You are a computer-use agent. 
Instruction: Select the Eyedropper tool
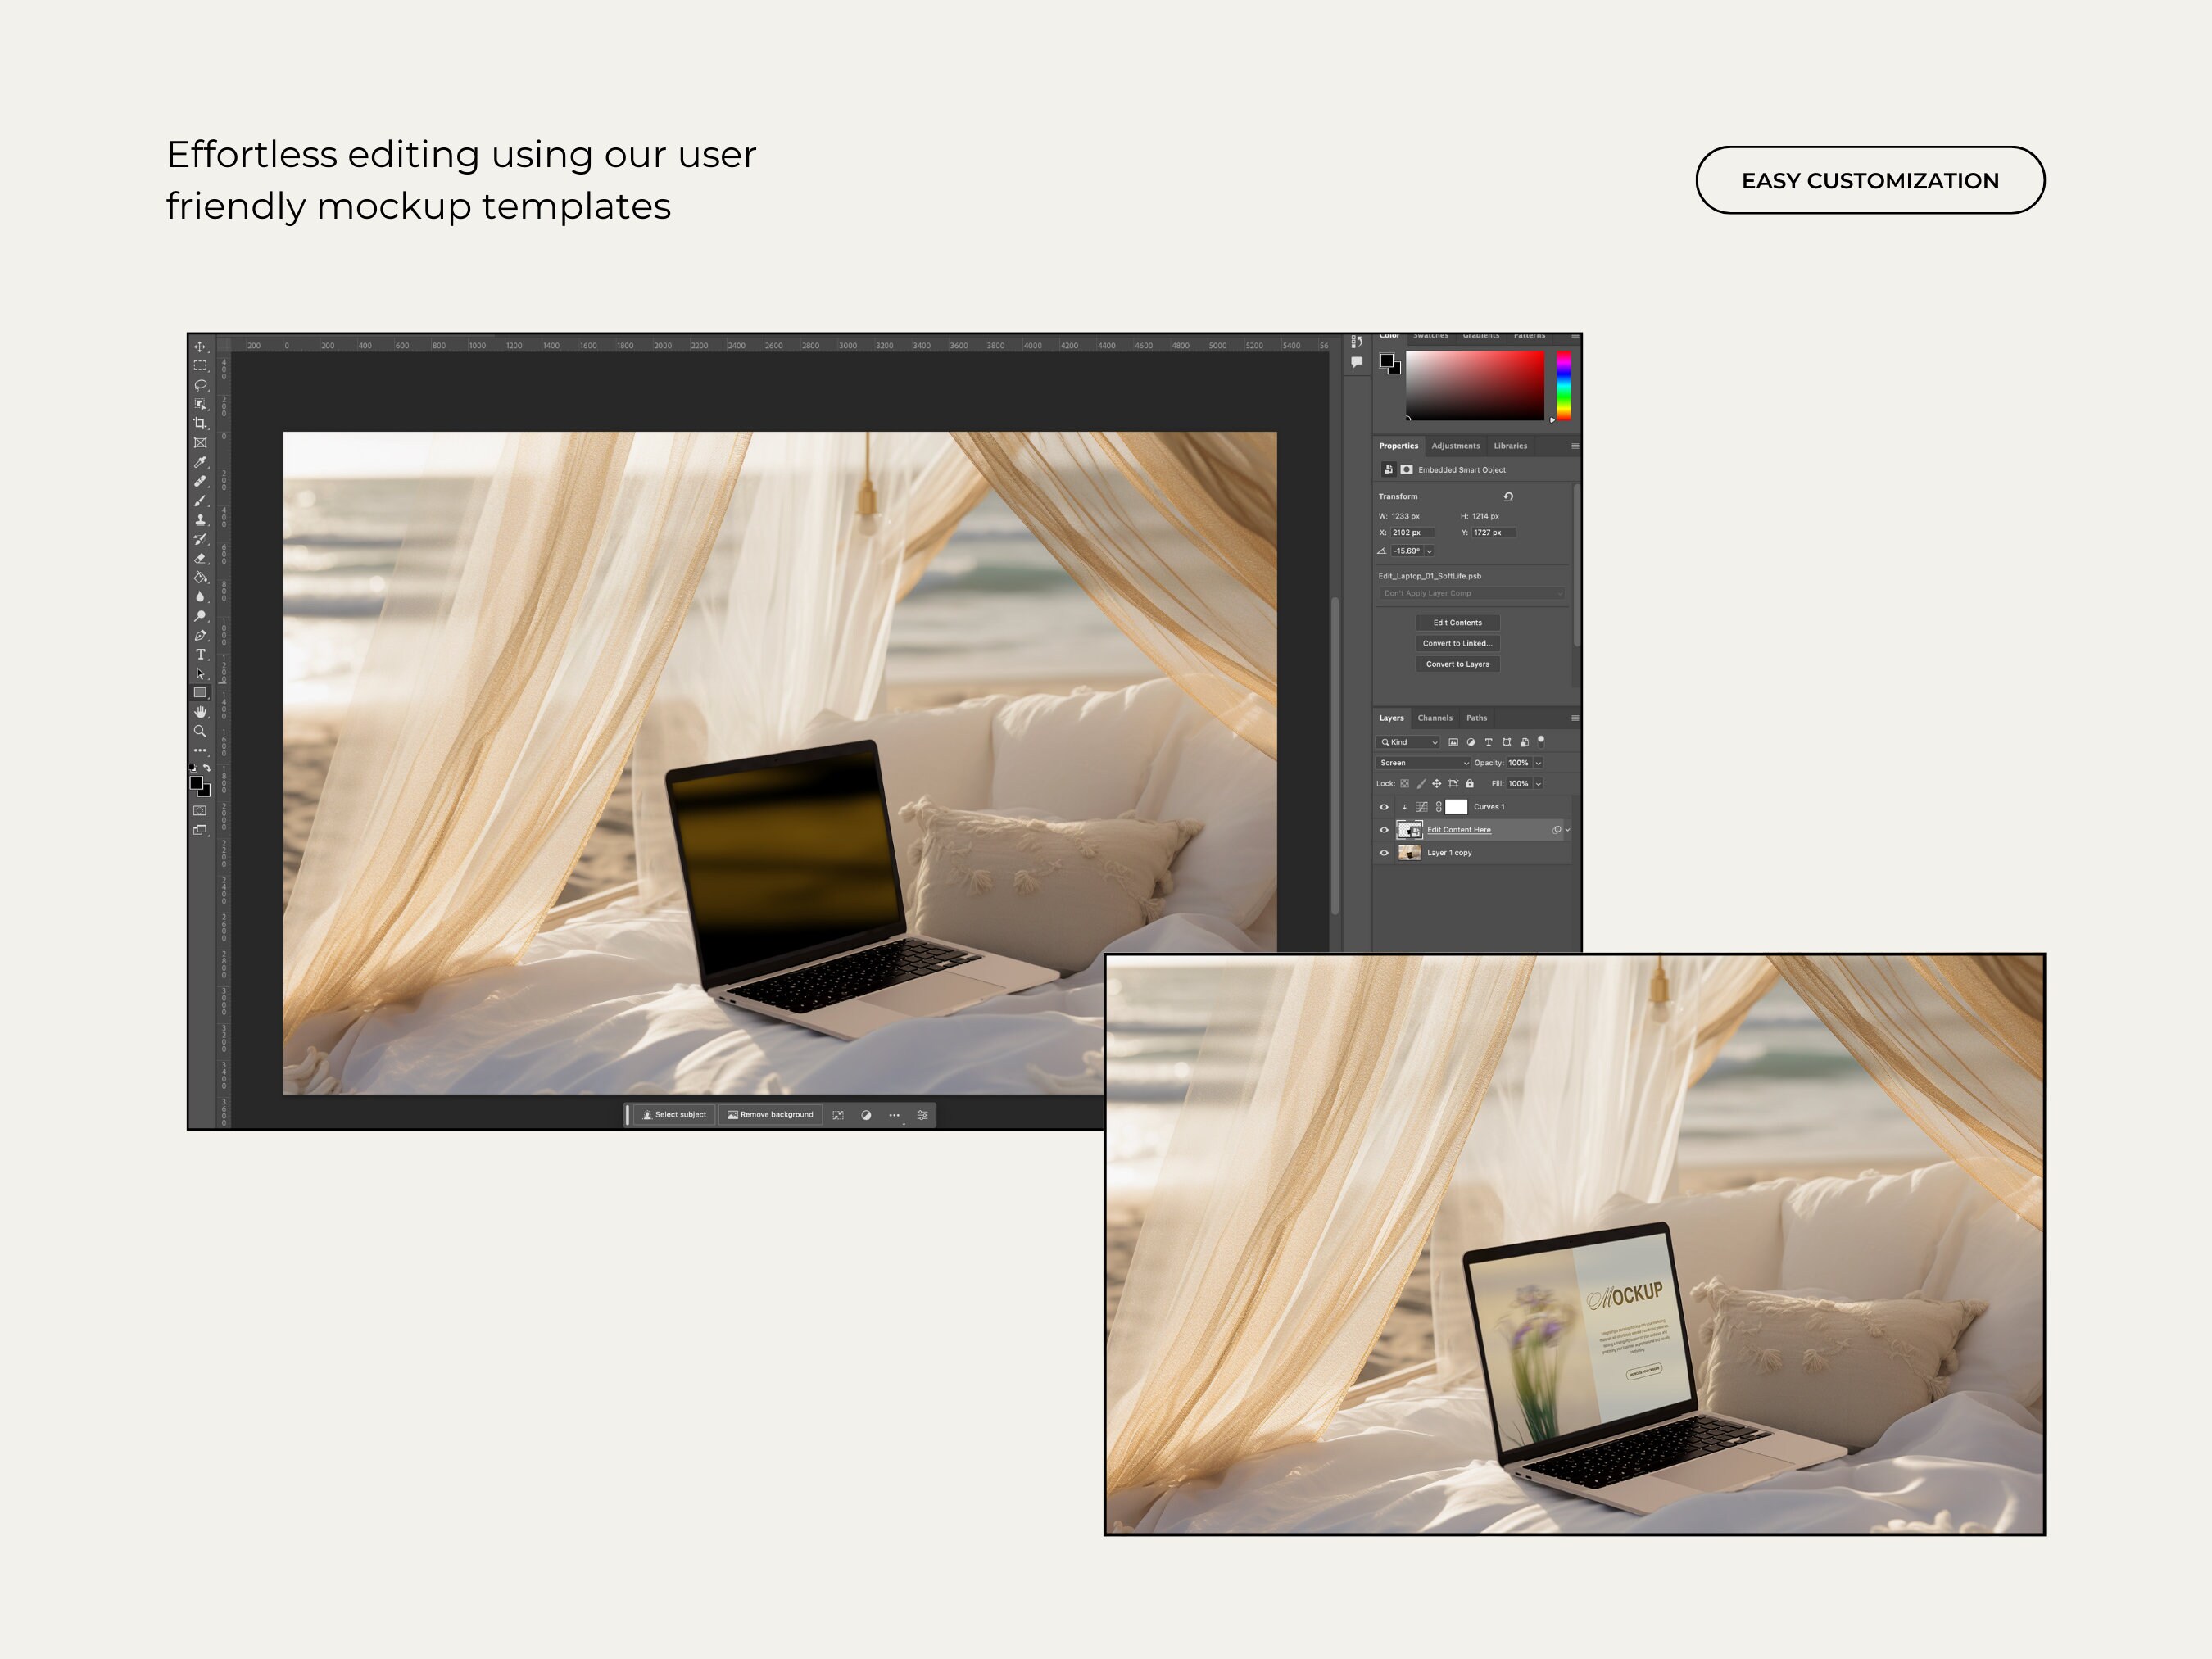[200, 462]
